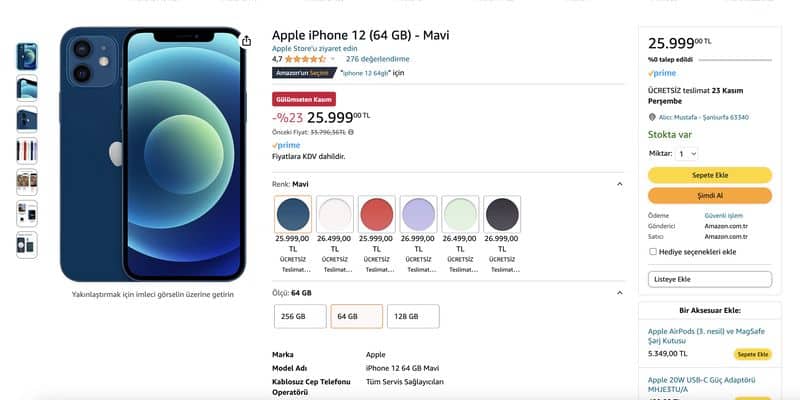The width and height of the screenshot is (800, 400).
Task: Open the Listeye Ekle dropdown
Action: tap(710, 280)
